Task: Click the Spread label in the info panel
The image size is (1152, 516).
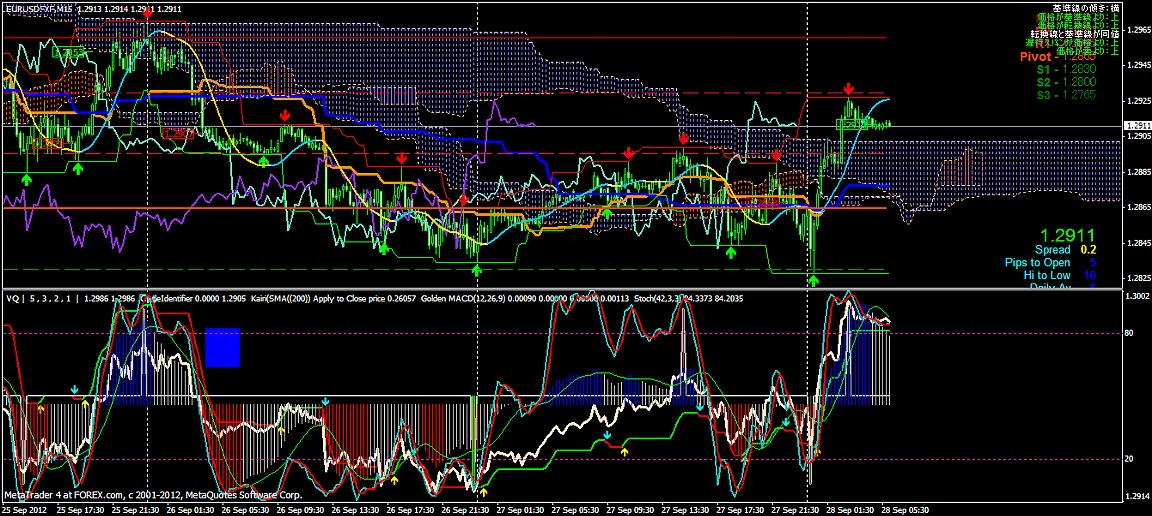Action: [x=1052, y=249]
